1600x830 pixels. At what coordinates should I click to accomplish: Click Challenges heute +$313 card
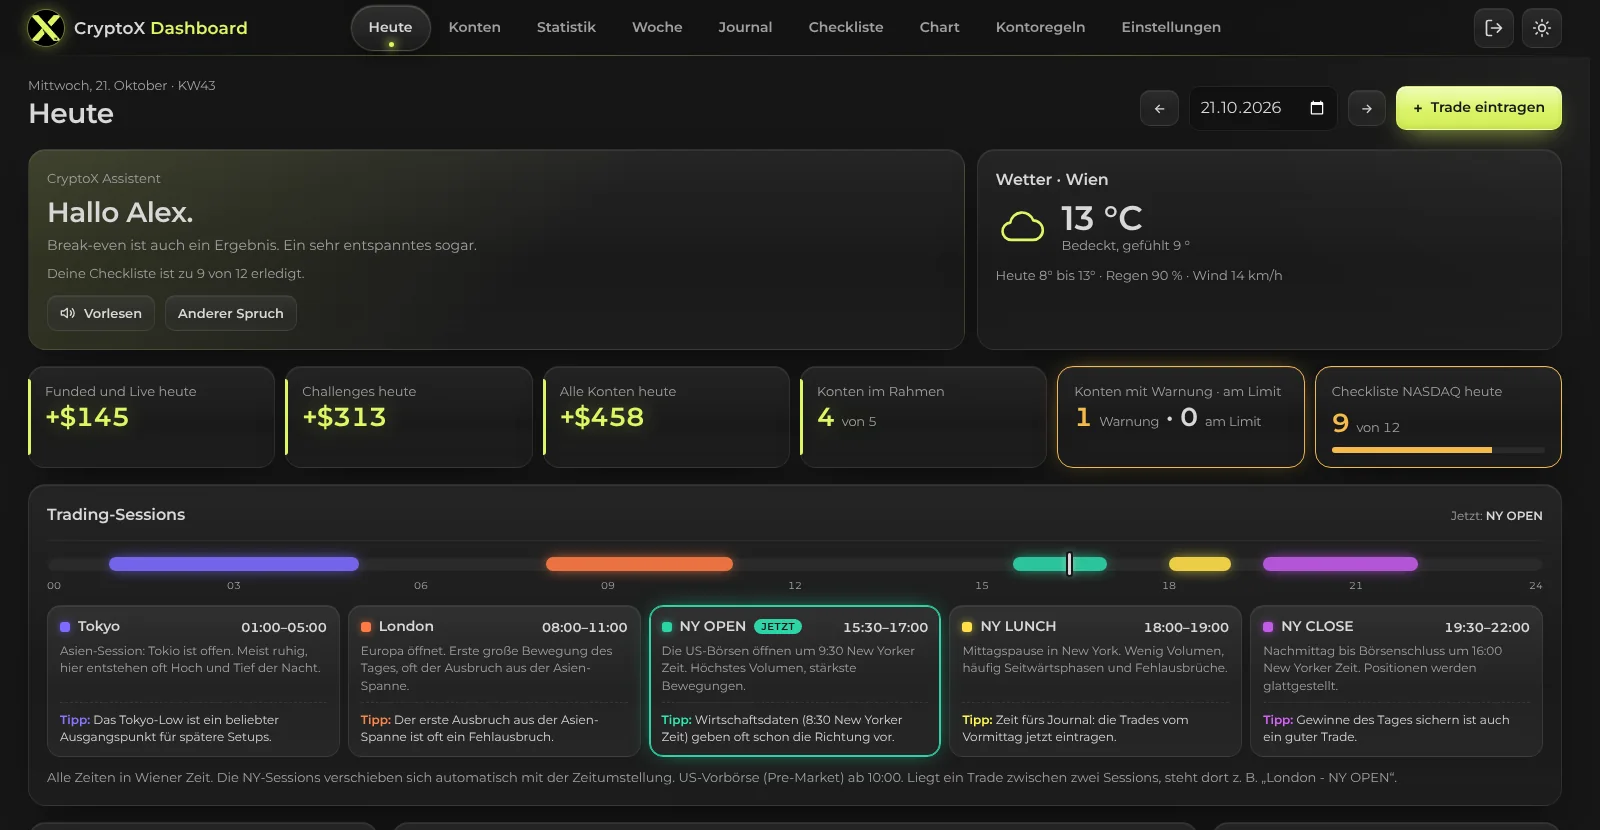click(409, 417)
